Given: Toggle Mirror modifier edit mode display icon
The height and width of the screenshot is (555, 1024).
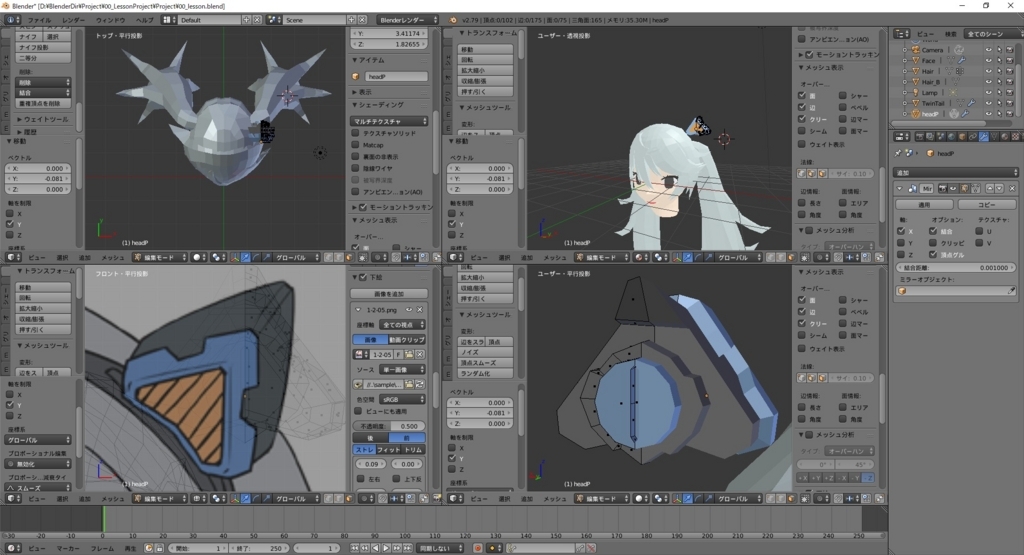Looking at the screenshot, I should pos(964,188).
